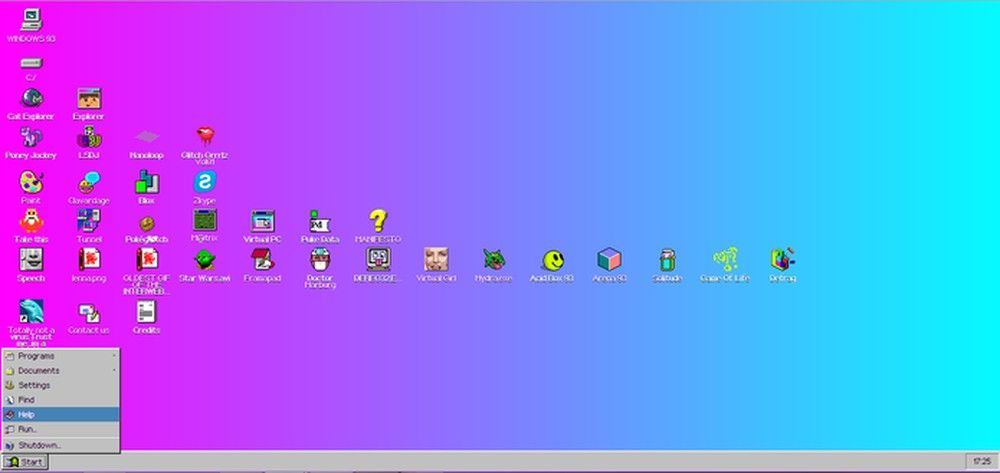
Task: Open the Framapad icon
Action: (x=263, y=260)
